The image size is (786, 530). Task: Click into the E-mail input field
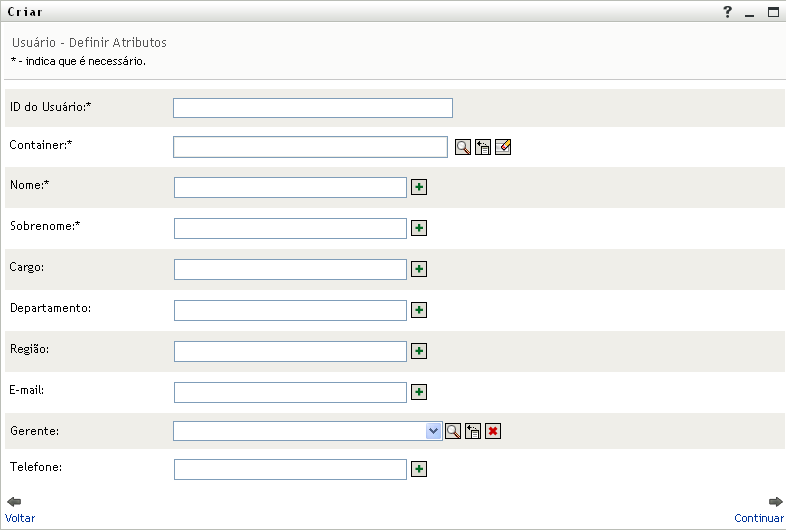click(290, 392)
